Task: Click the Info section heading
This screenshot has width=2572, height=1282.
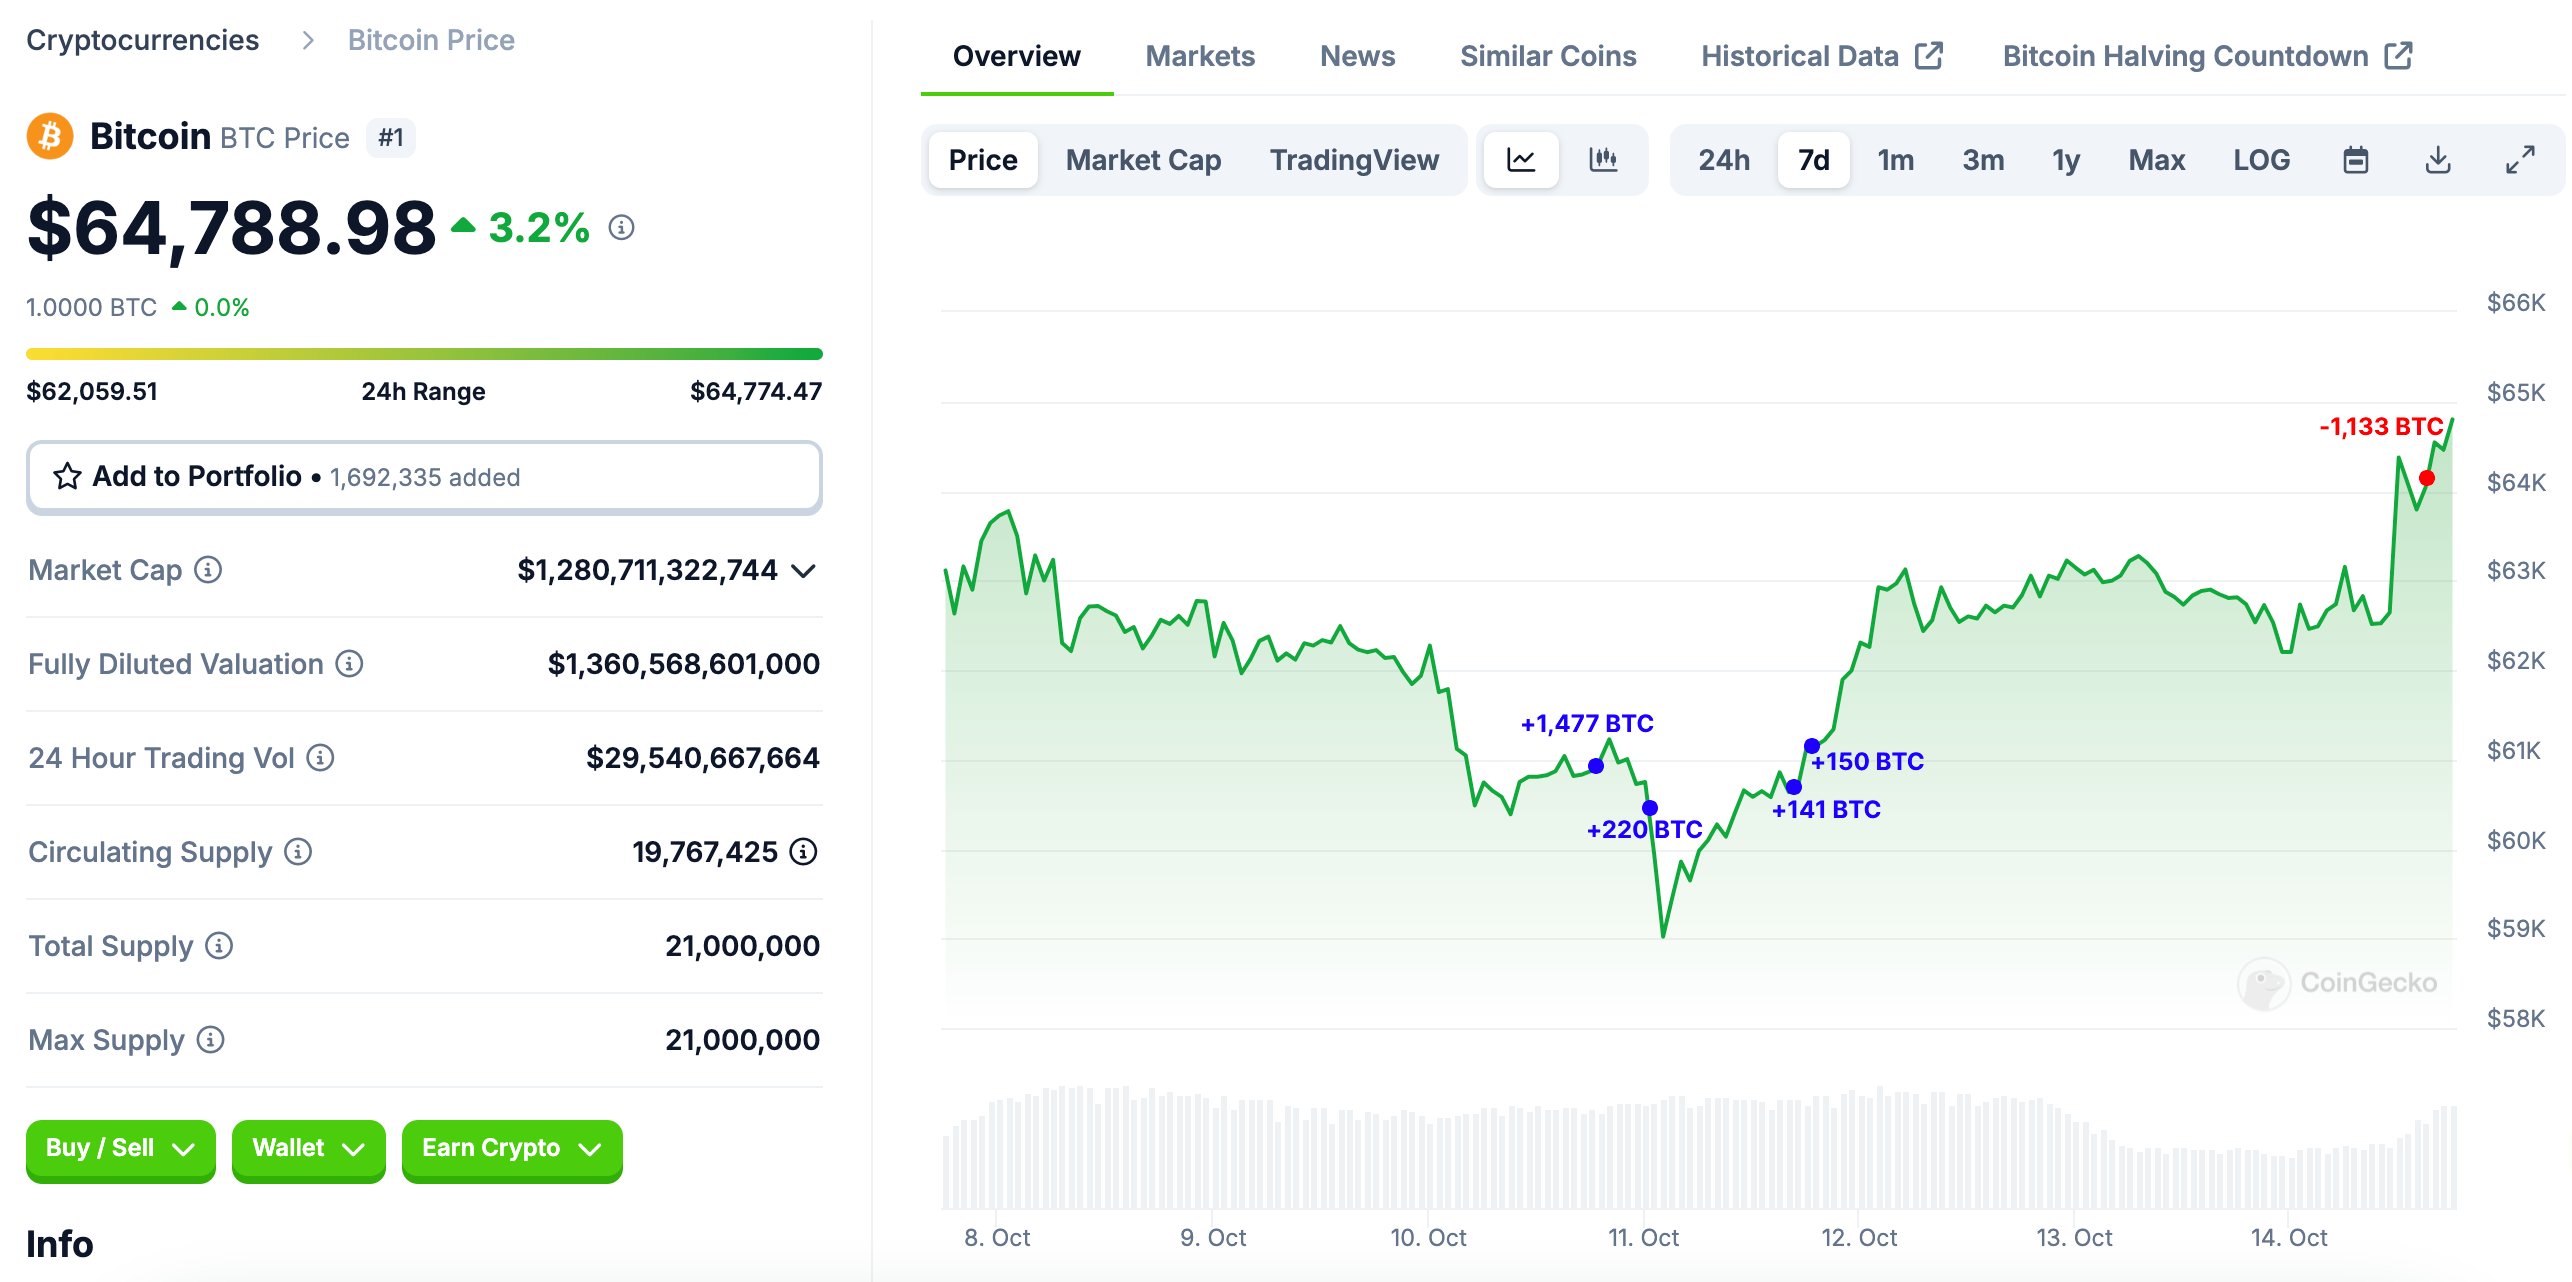Action: pyautogui.click(x=60, y=1244)
